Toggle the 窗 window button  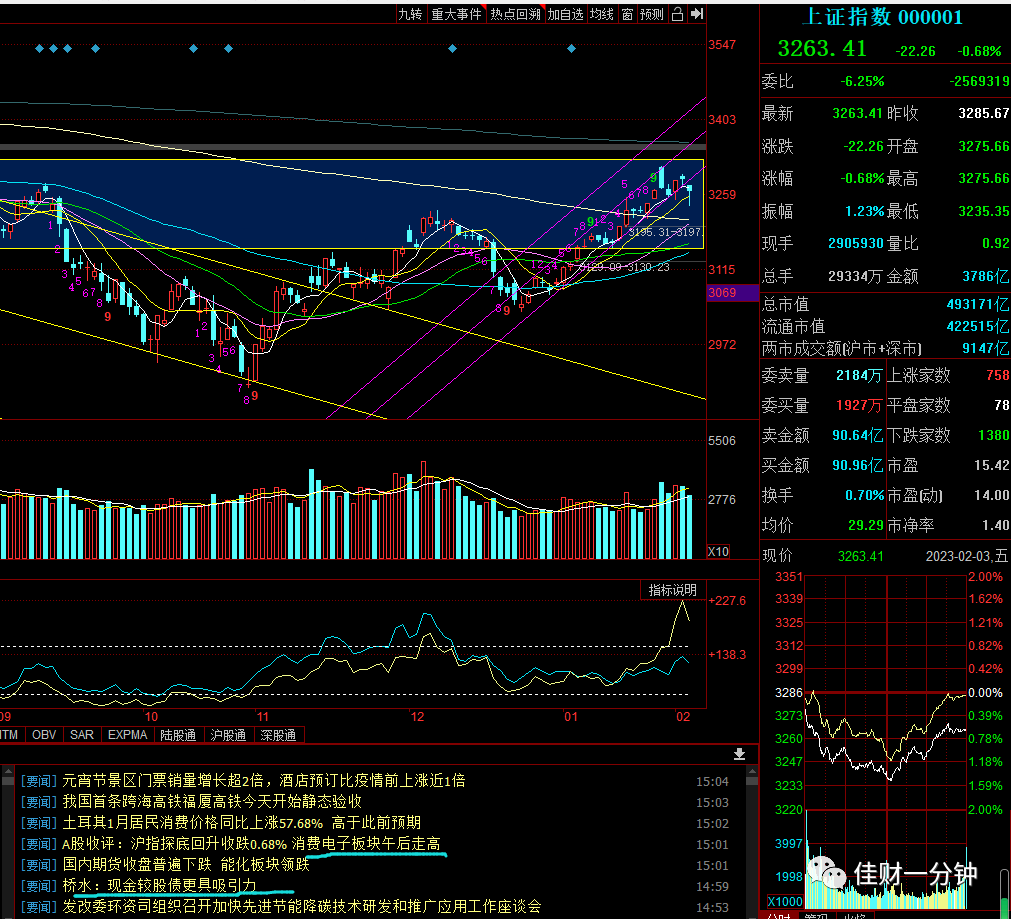click(x=627, y=14)
